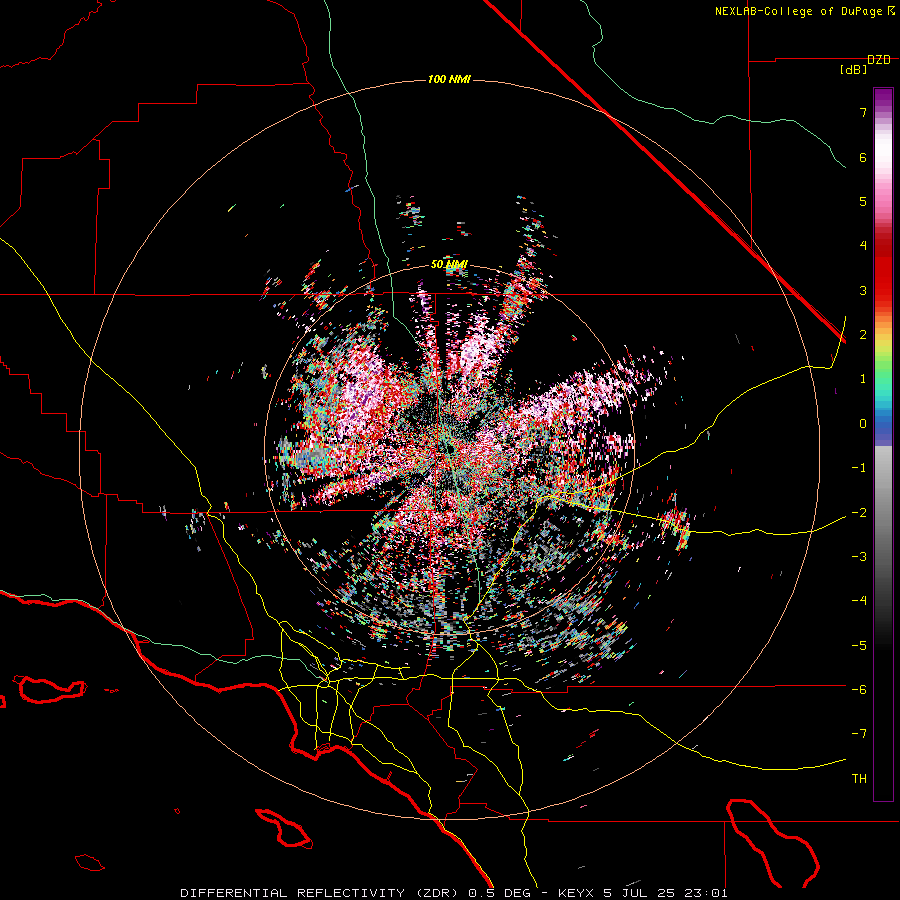Screen dimensions: 900x900
Task: Click the -1 value on the color scale
Action: [x=859, y=468]
